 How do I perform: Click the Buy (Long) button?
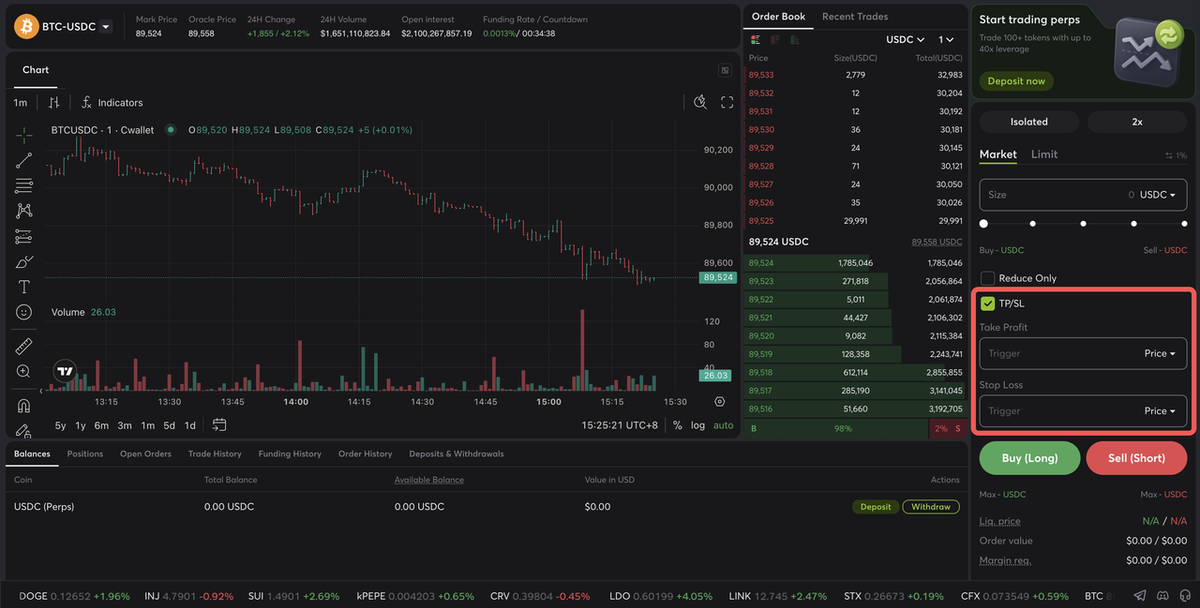tap(1030, 458)
